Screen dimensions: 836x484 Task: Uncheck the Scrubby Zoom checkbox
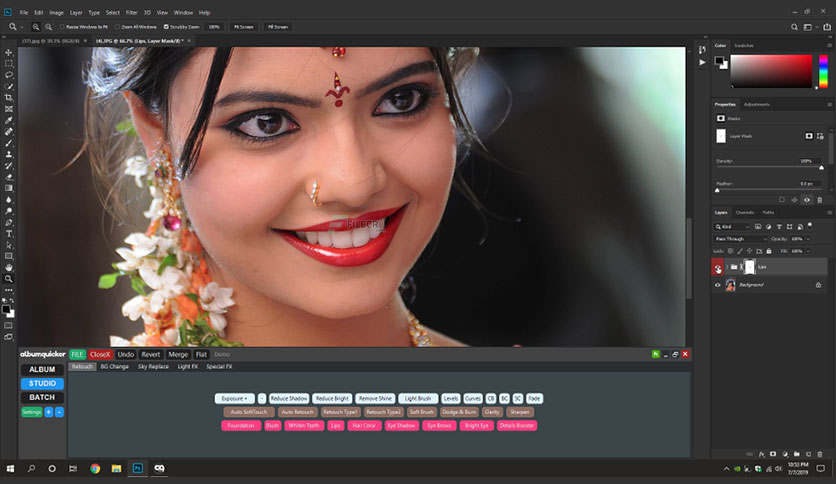(166, 27)
